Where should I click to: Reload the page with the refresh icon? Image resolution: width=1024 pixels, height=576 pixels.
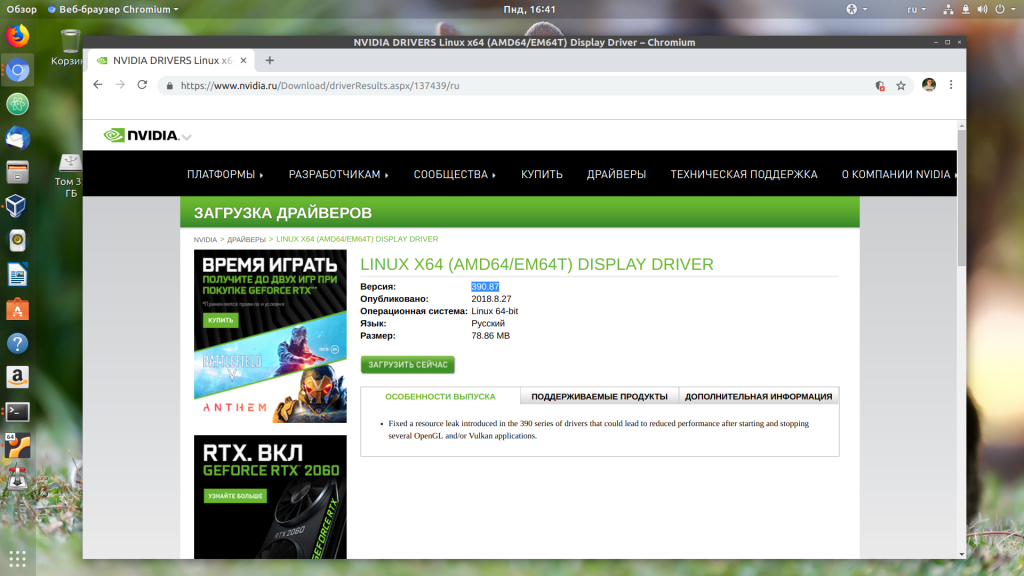142,85
